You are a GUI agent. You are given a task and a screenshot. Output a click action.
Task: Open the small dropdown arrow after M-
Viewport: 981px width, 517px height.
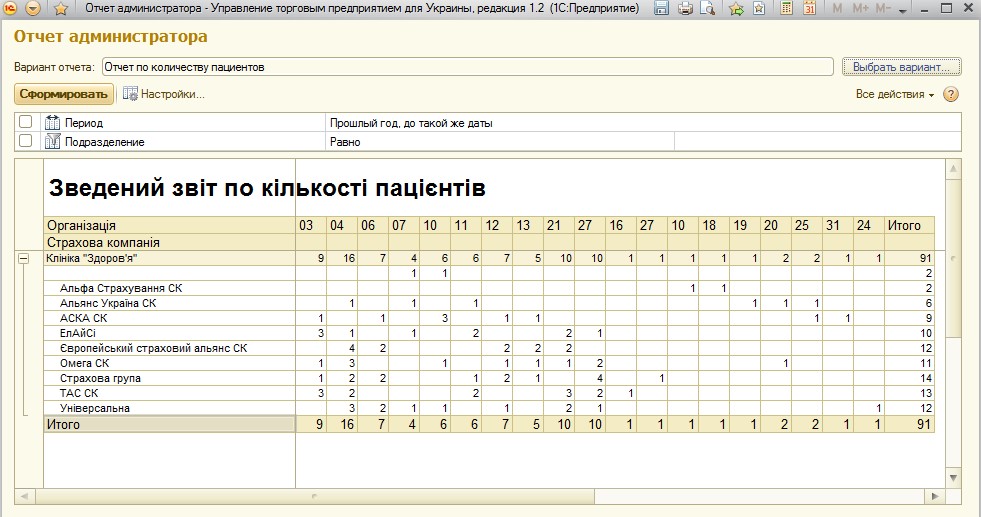point(902,11)
